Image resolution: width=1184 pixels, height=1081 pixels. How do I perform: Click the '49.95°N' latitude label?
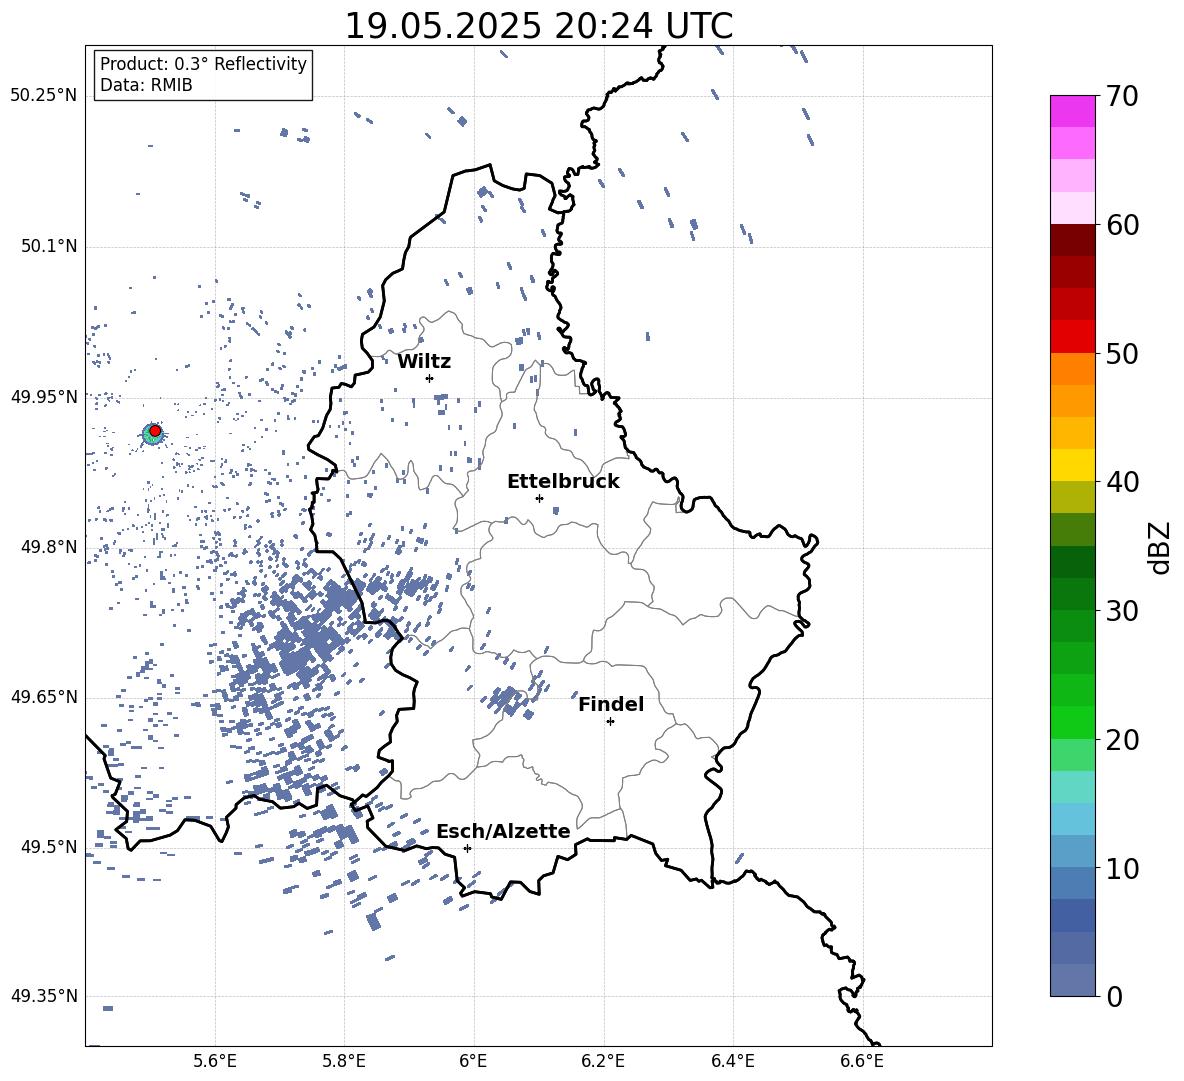[44, 396]
